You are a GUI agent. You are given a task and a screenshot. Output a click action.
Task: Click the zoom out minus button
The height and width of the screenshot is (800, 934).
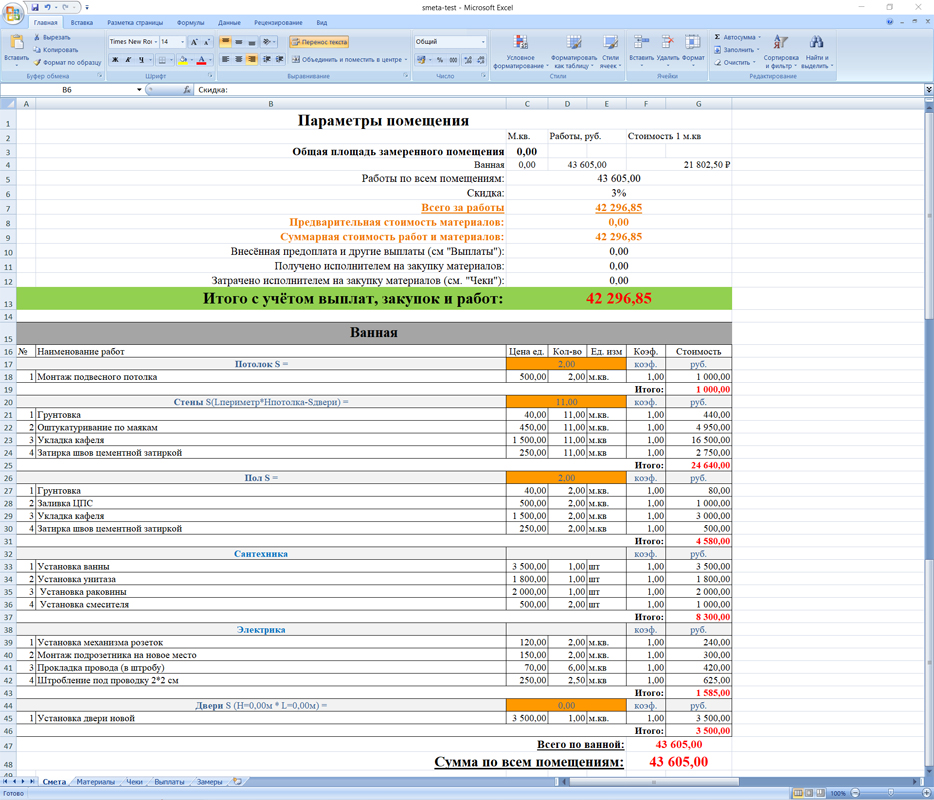pyautogui.click(x=855, y=793)
